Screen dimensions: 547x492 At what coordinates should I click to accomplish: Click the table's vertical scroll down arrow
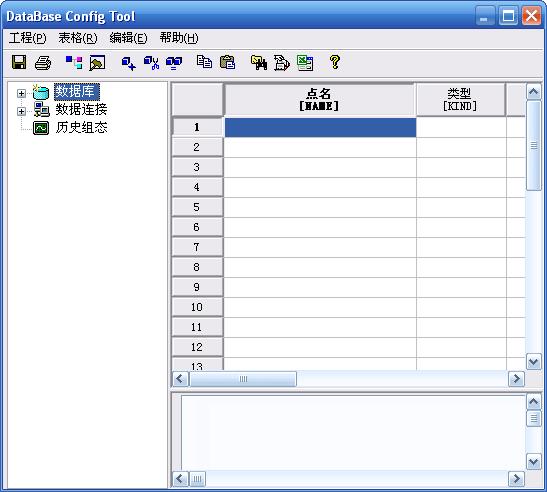(x=533, y=361)
